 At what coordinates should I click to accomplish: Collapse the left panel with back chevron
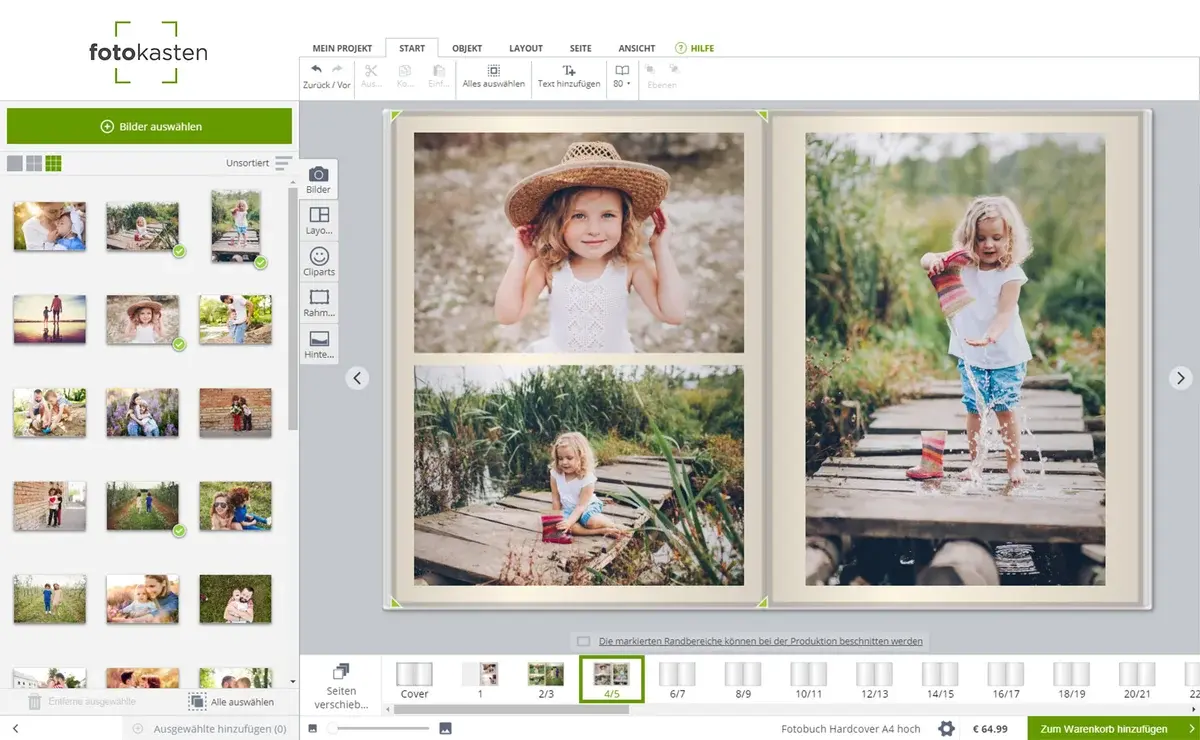click(15, 729)
